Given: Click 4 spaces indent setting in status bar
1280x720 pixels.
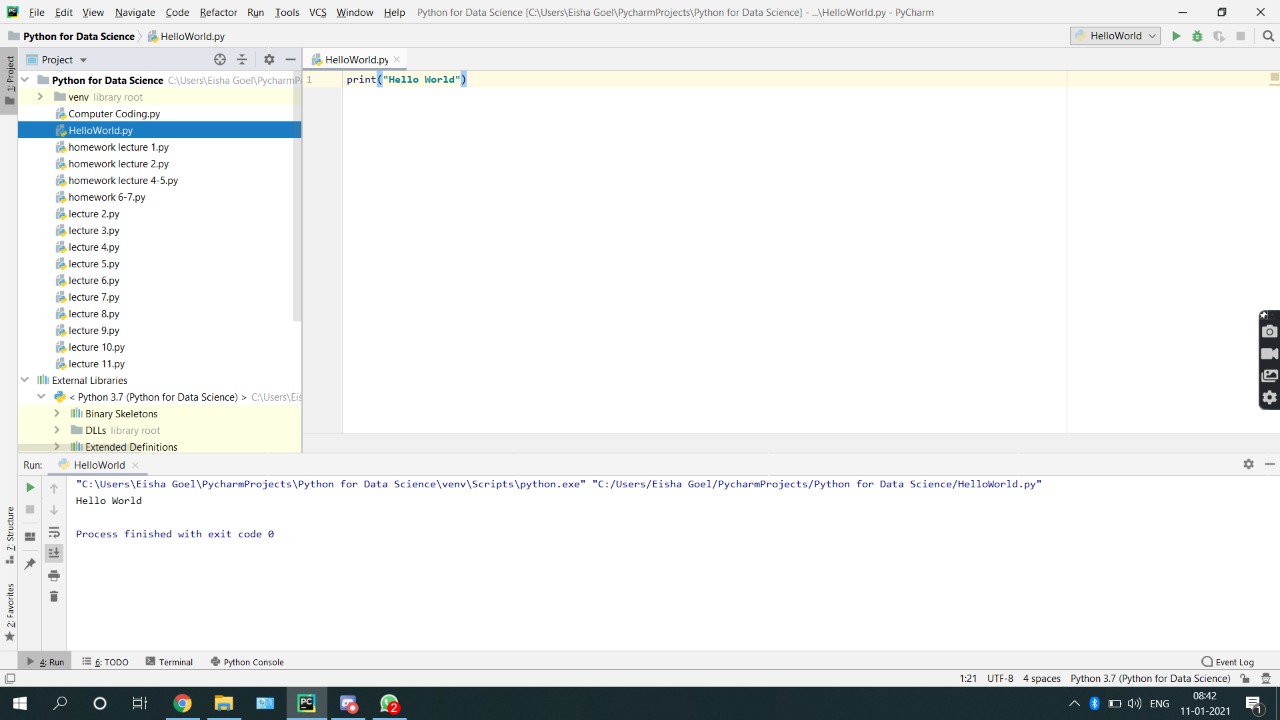Looking at the screenshot, I should coord(1041,678).
